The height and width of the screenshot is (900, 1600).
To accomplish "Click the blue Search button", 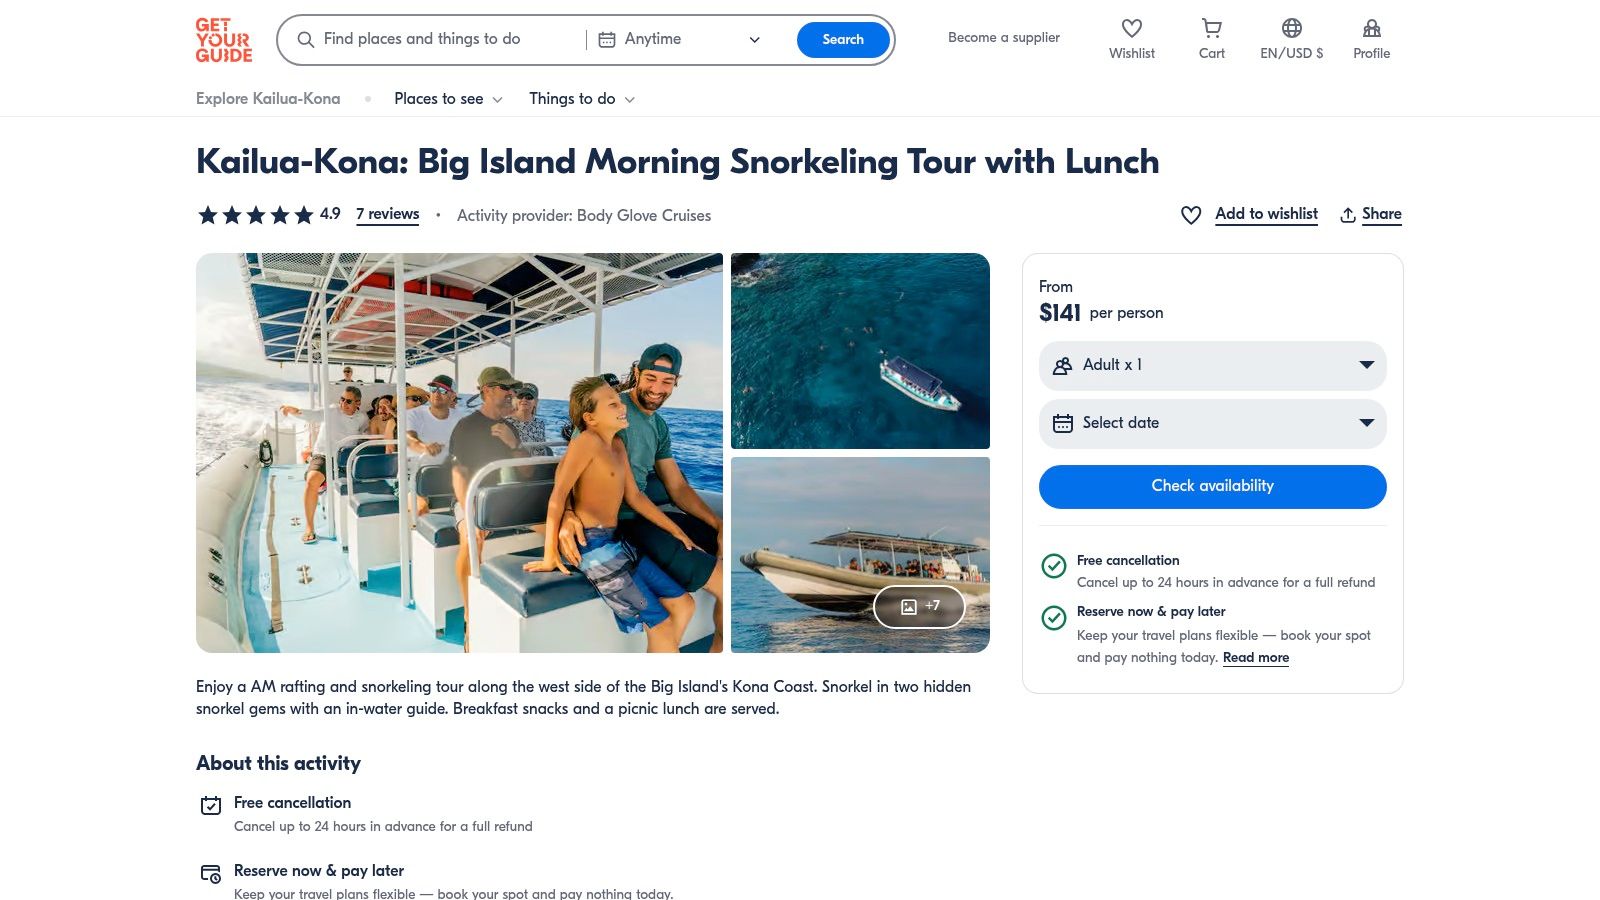I will [842, 40].
